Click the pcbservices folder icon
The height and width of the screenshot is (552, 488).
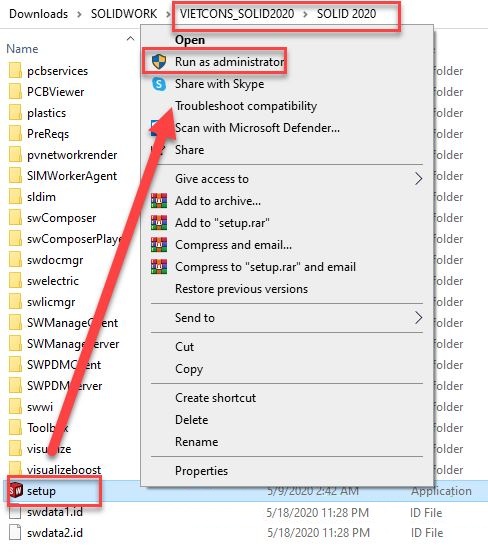point(15,71)
